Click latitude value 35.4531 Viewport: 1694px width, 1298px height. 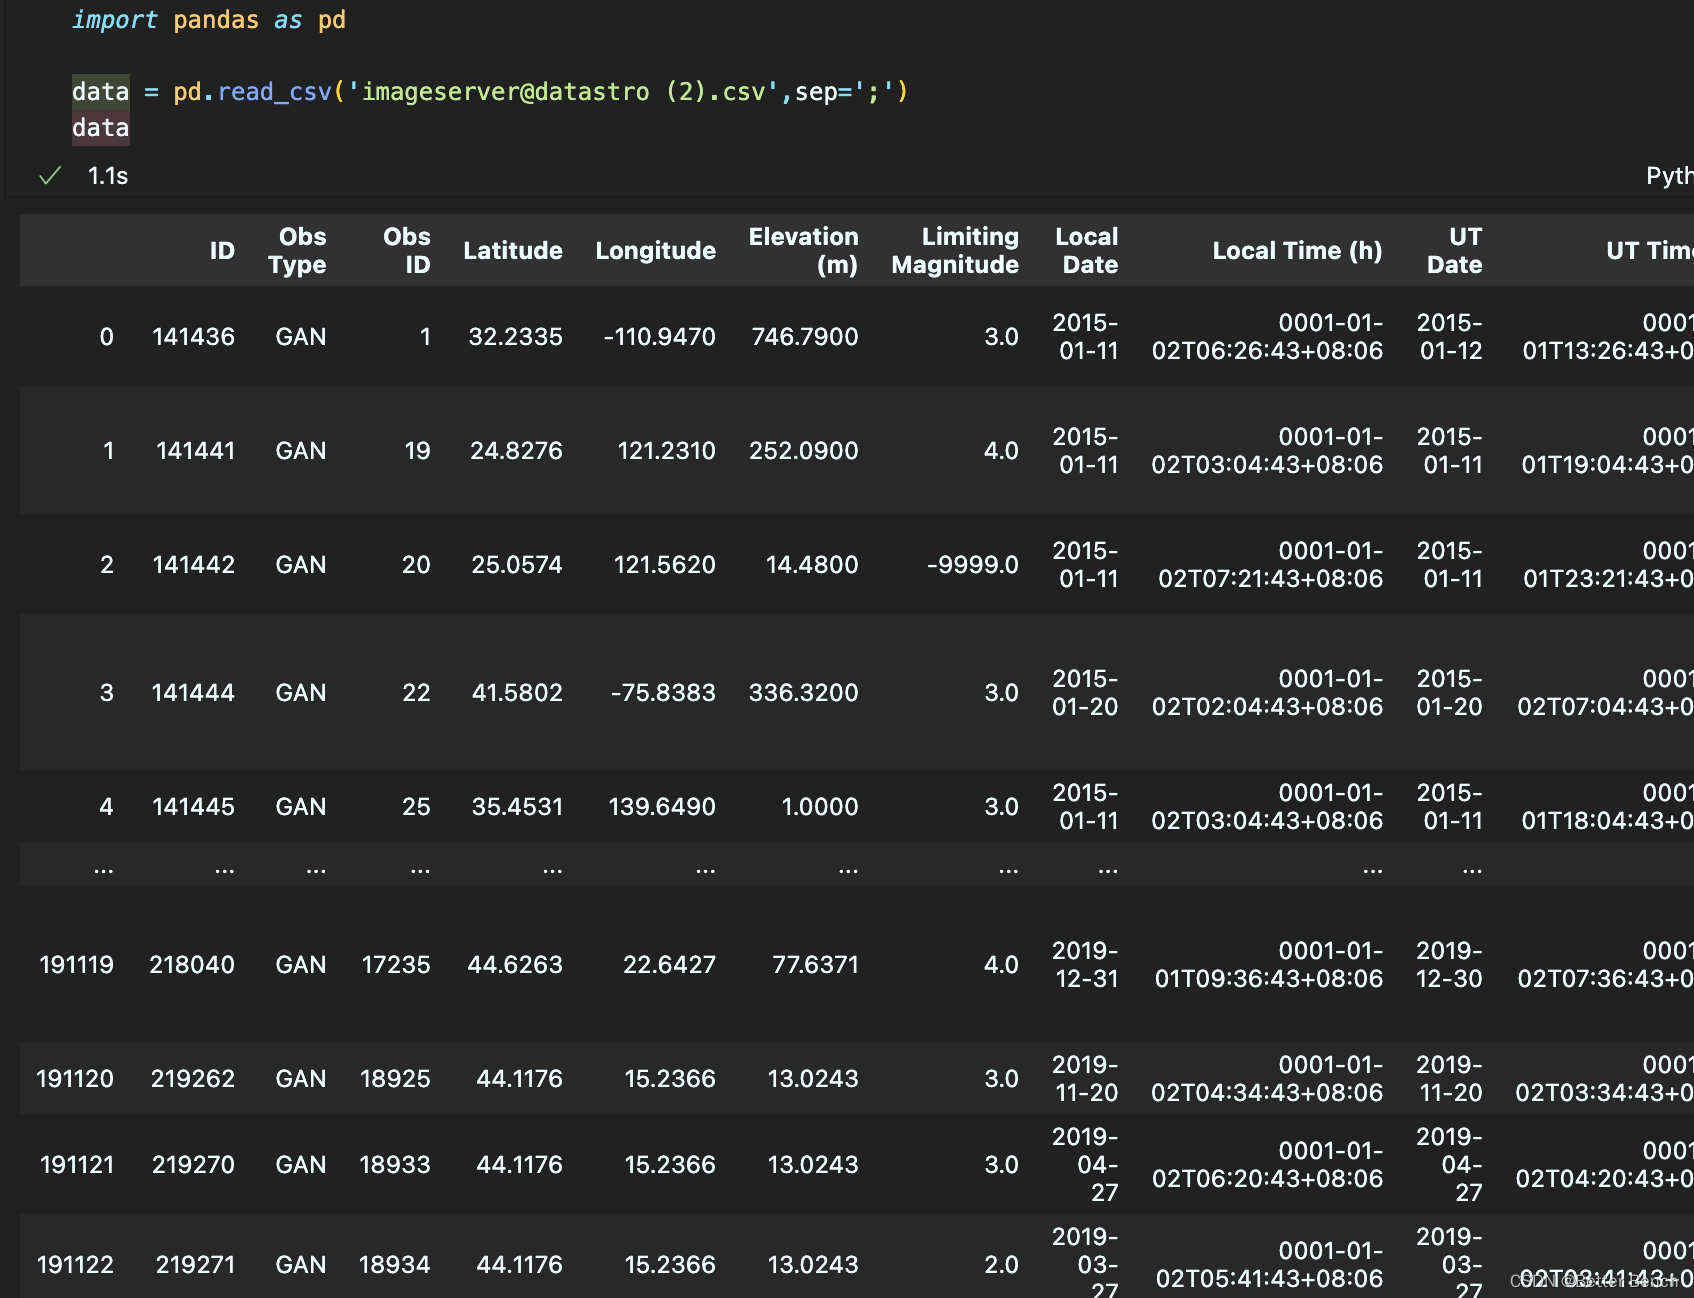coord(517,807)
